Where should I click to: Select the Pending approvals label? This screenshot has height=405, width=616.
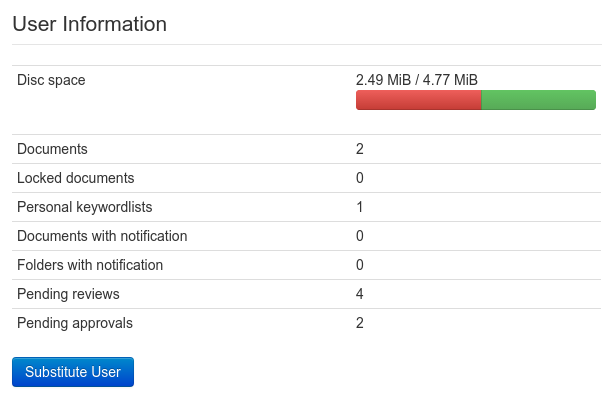click(75, 323)
